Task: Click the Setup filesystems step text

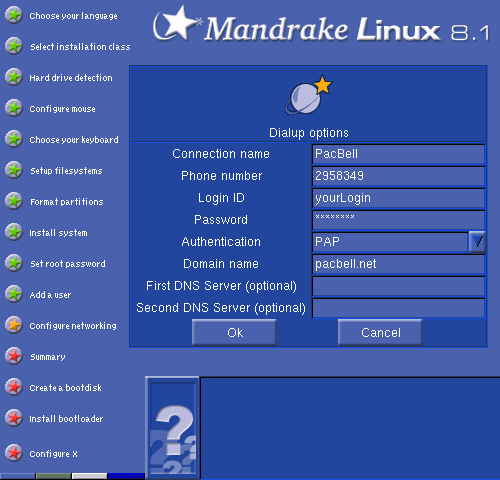Action: pos(66,171)
